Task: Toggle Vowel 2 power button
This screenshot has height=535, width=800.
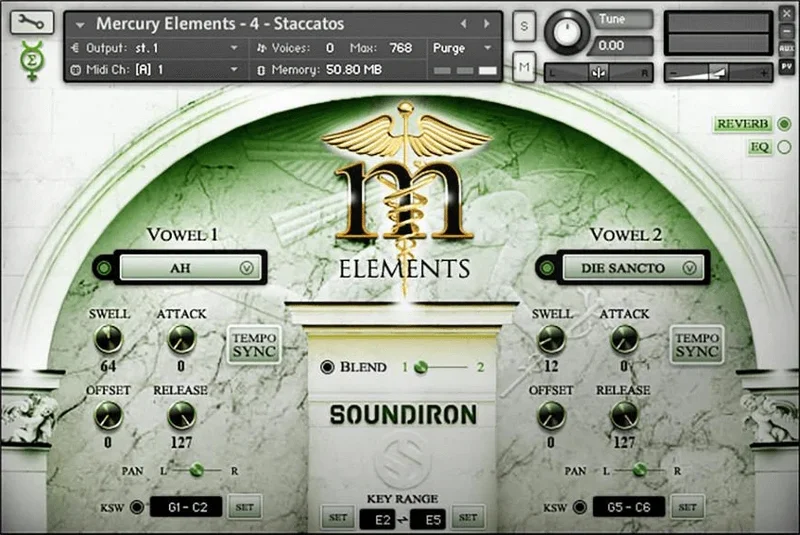Action: coord(547,268)
